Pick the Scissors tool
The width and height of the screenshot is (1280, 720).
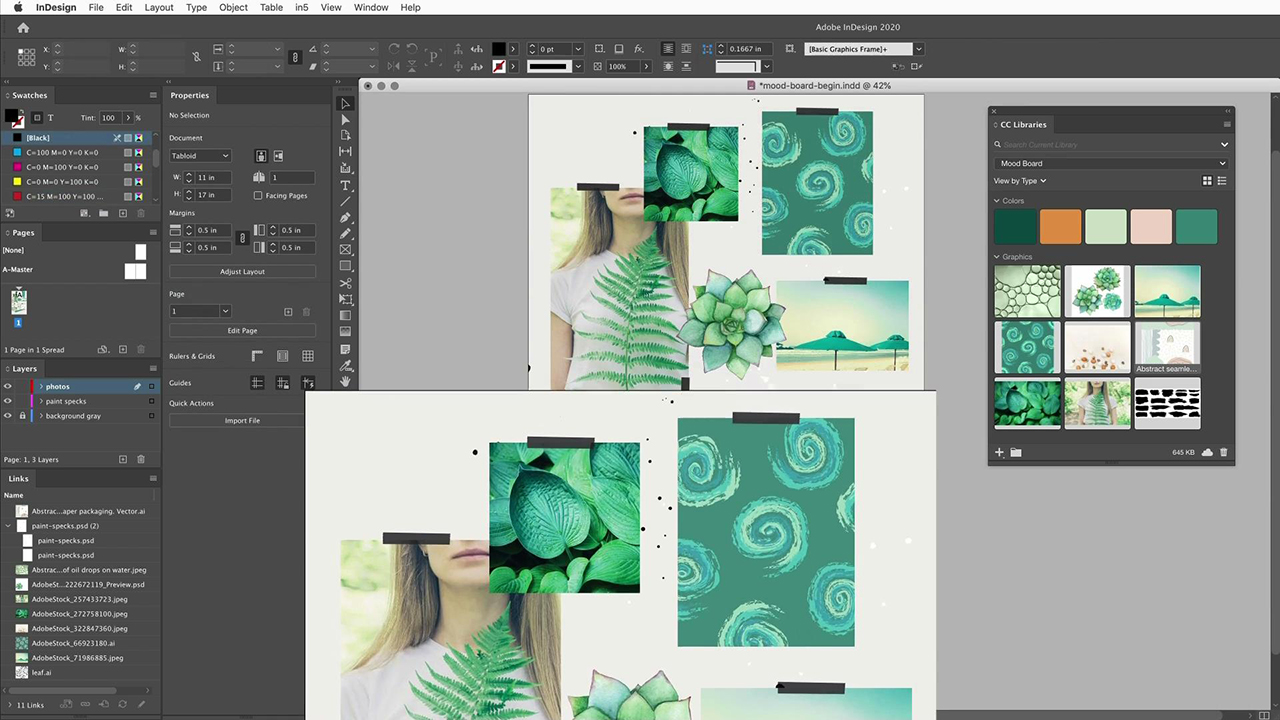pos(346,283)
